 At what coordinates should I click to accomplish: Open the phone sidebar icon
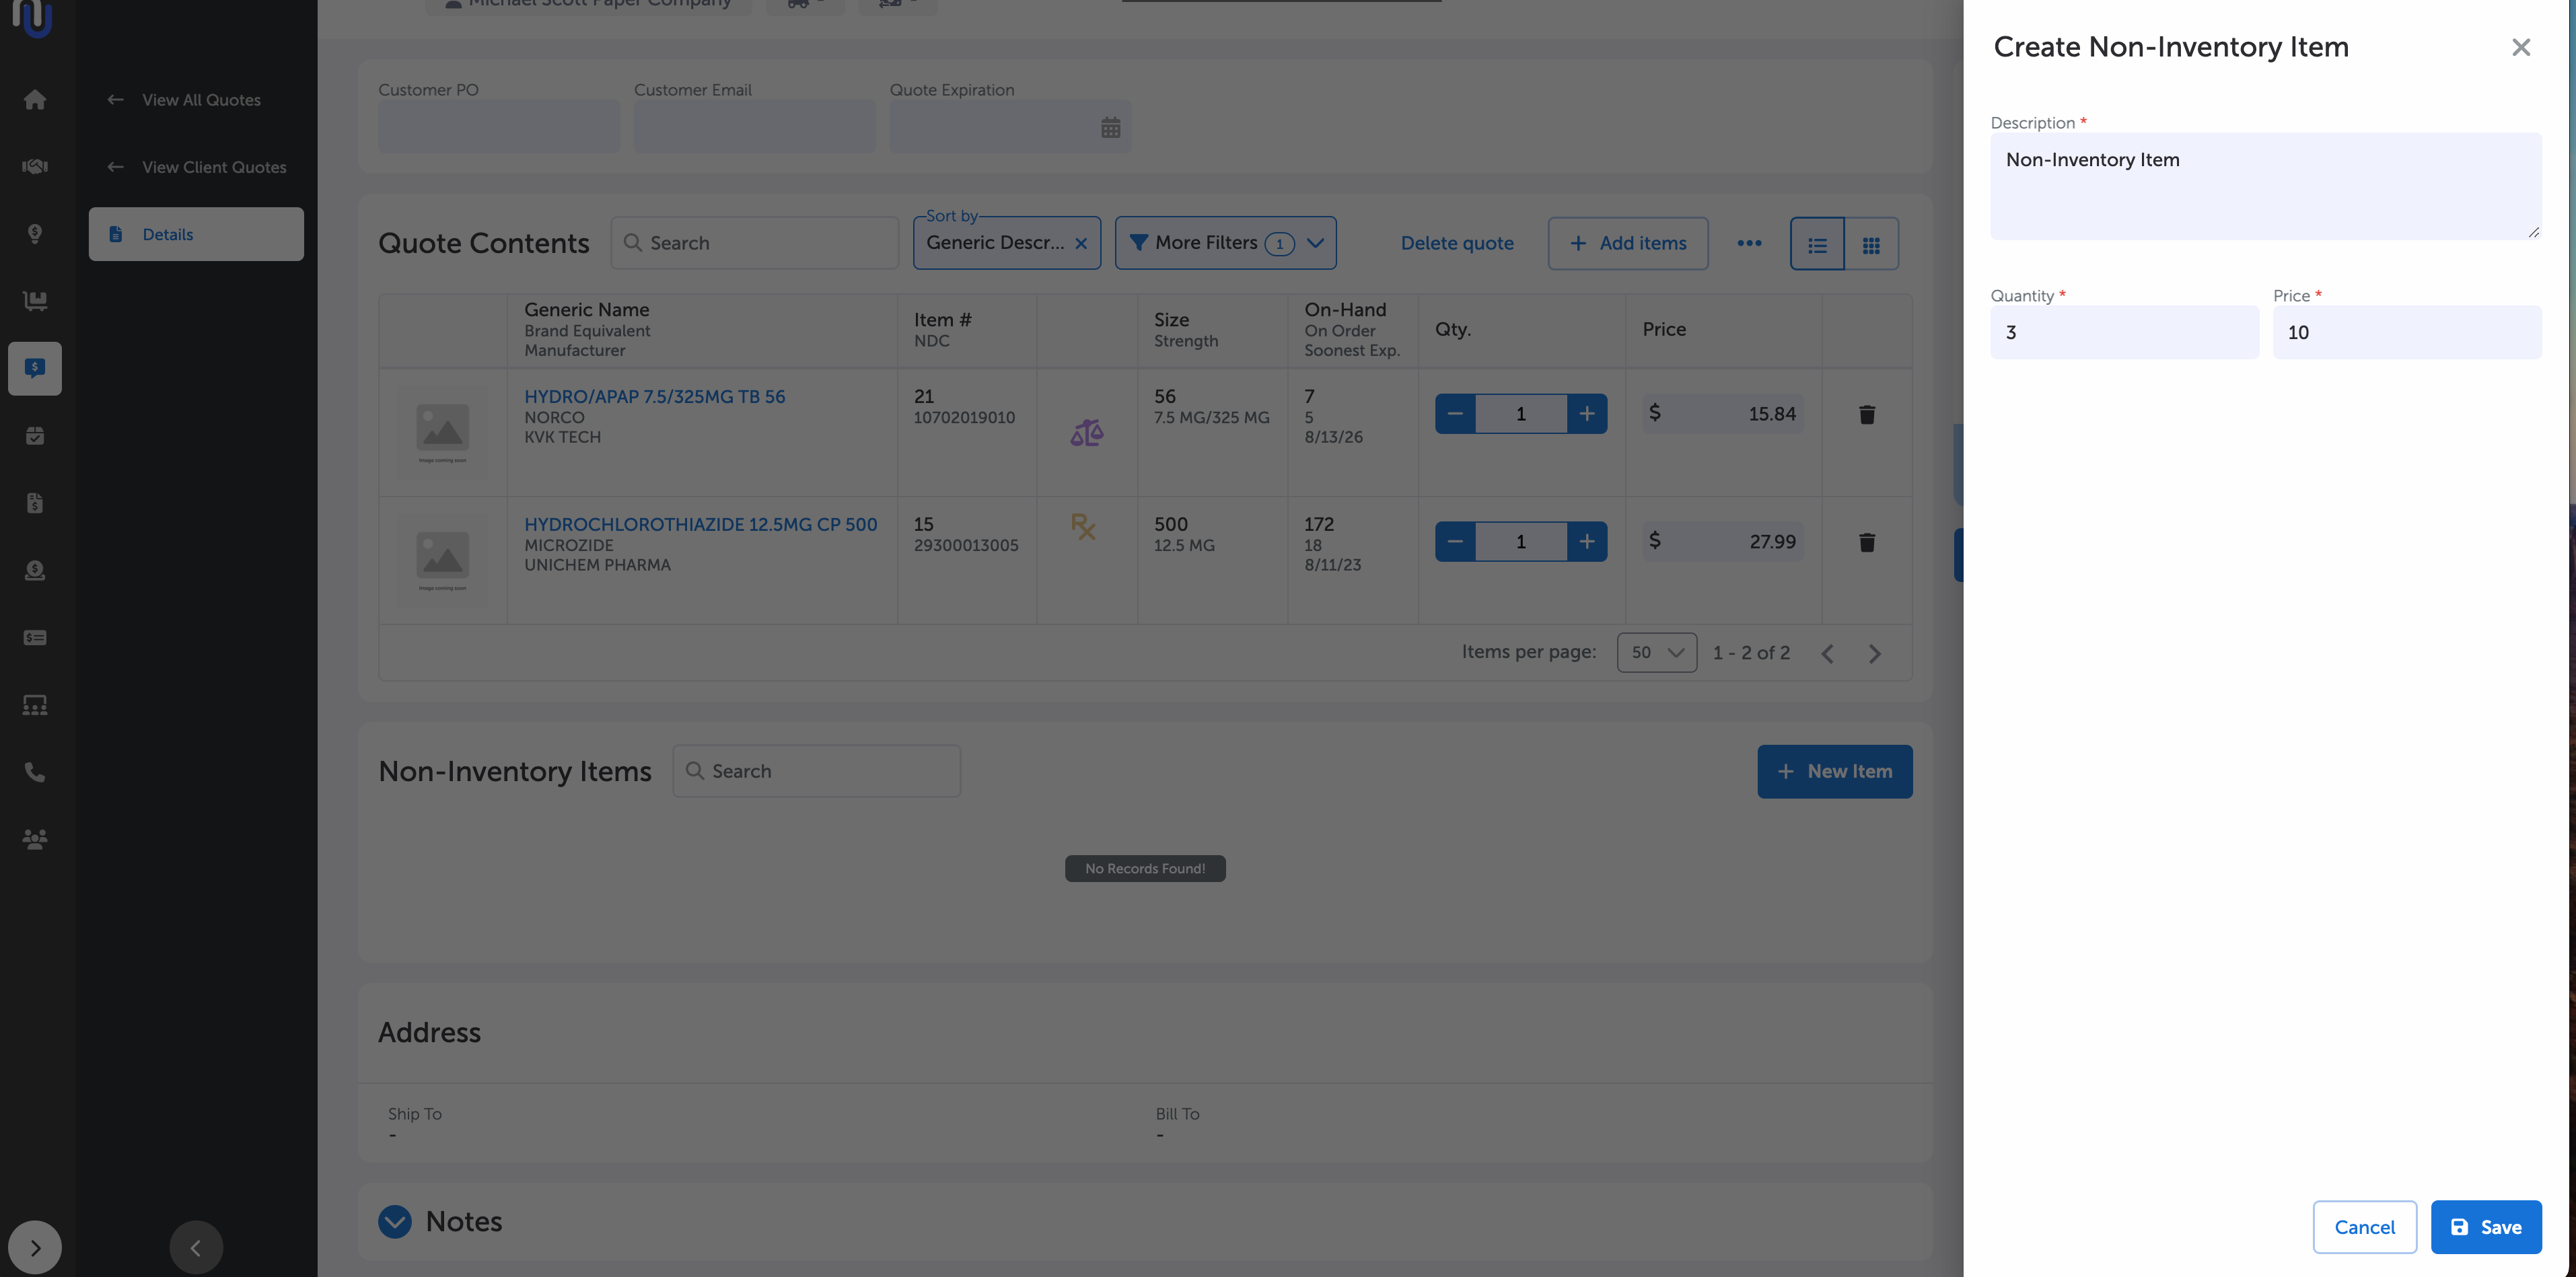click(35, 772)
